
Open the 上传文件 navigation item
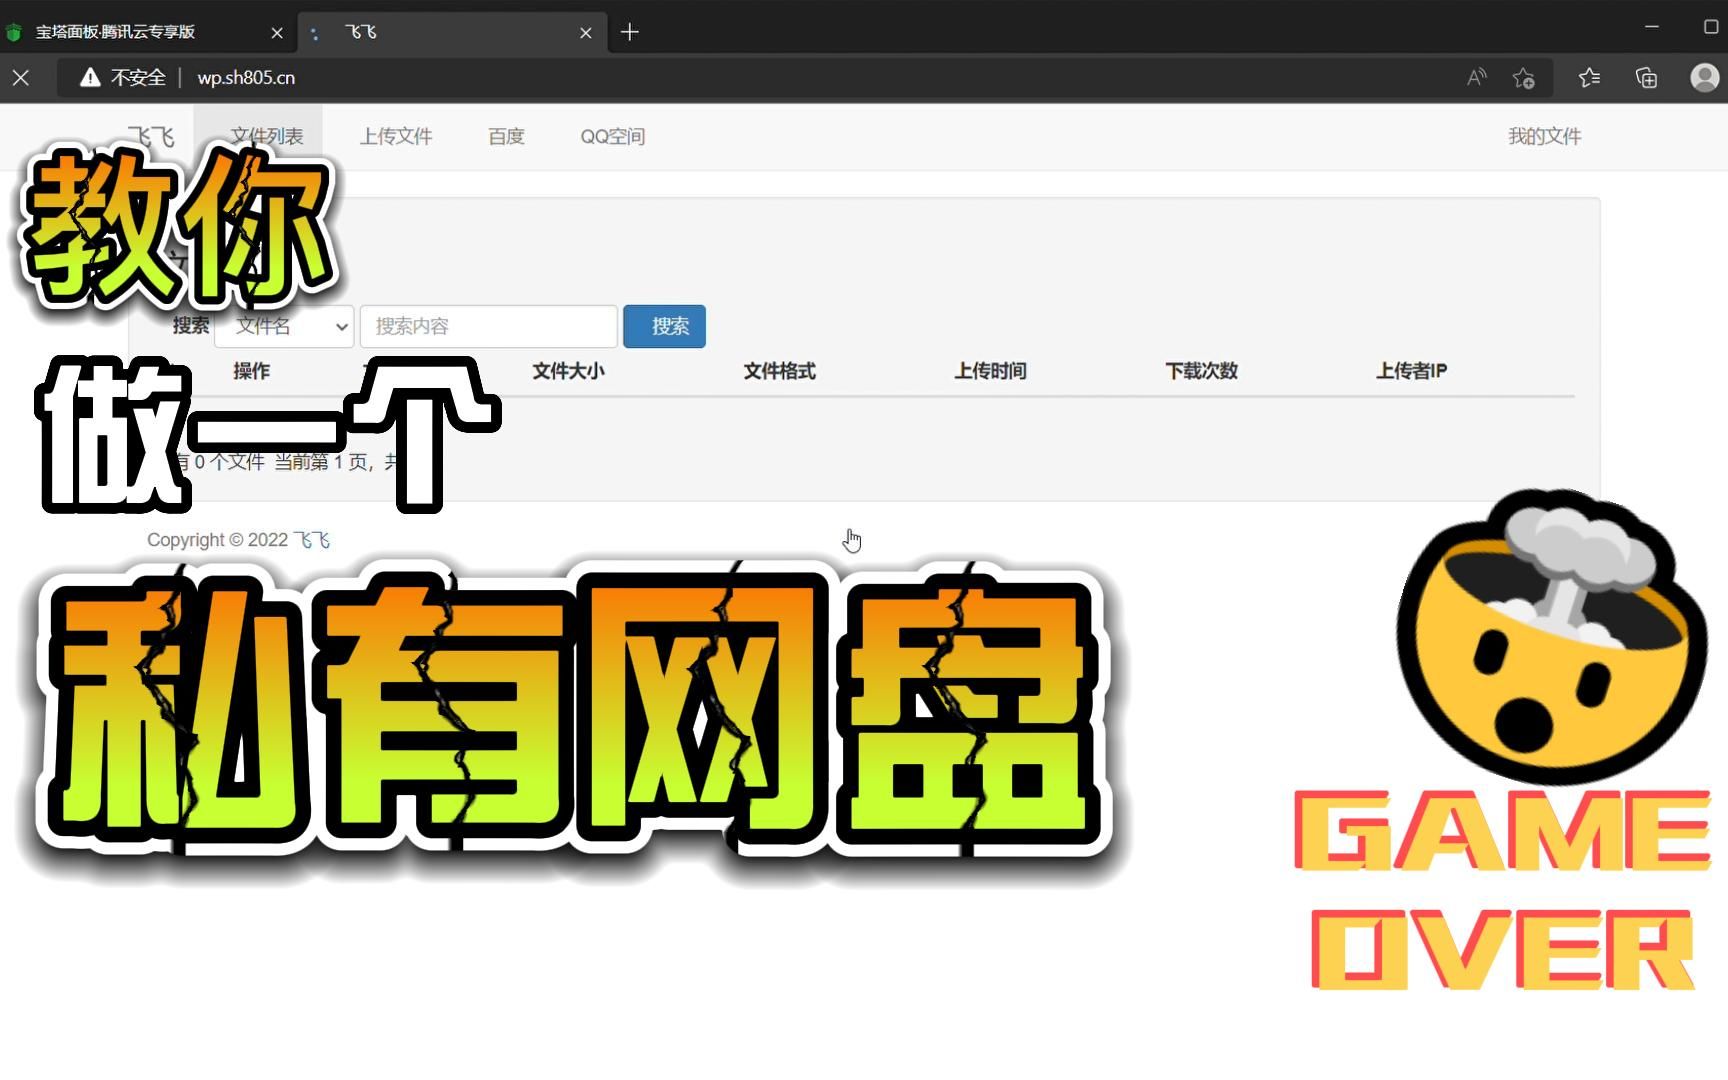396,136
